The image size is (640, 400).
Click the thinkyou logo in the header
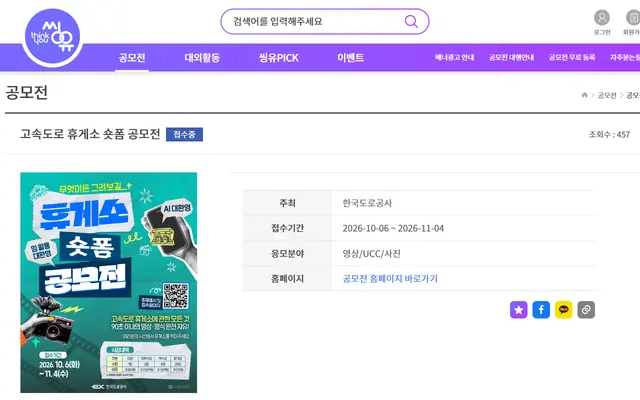point(52,37)
